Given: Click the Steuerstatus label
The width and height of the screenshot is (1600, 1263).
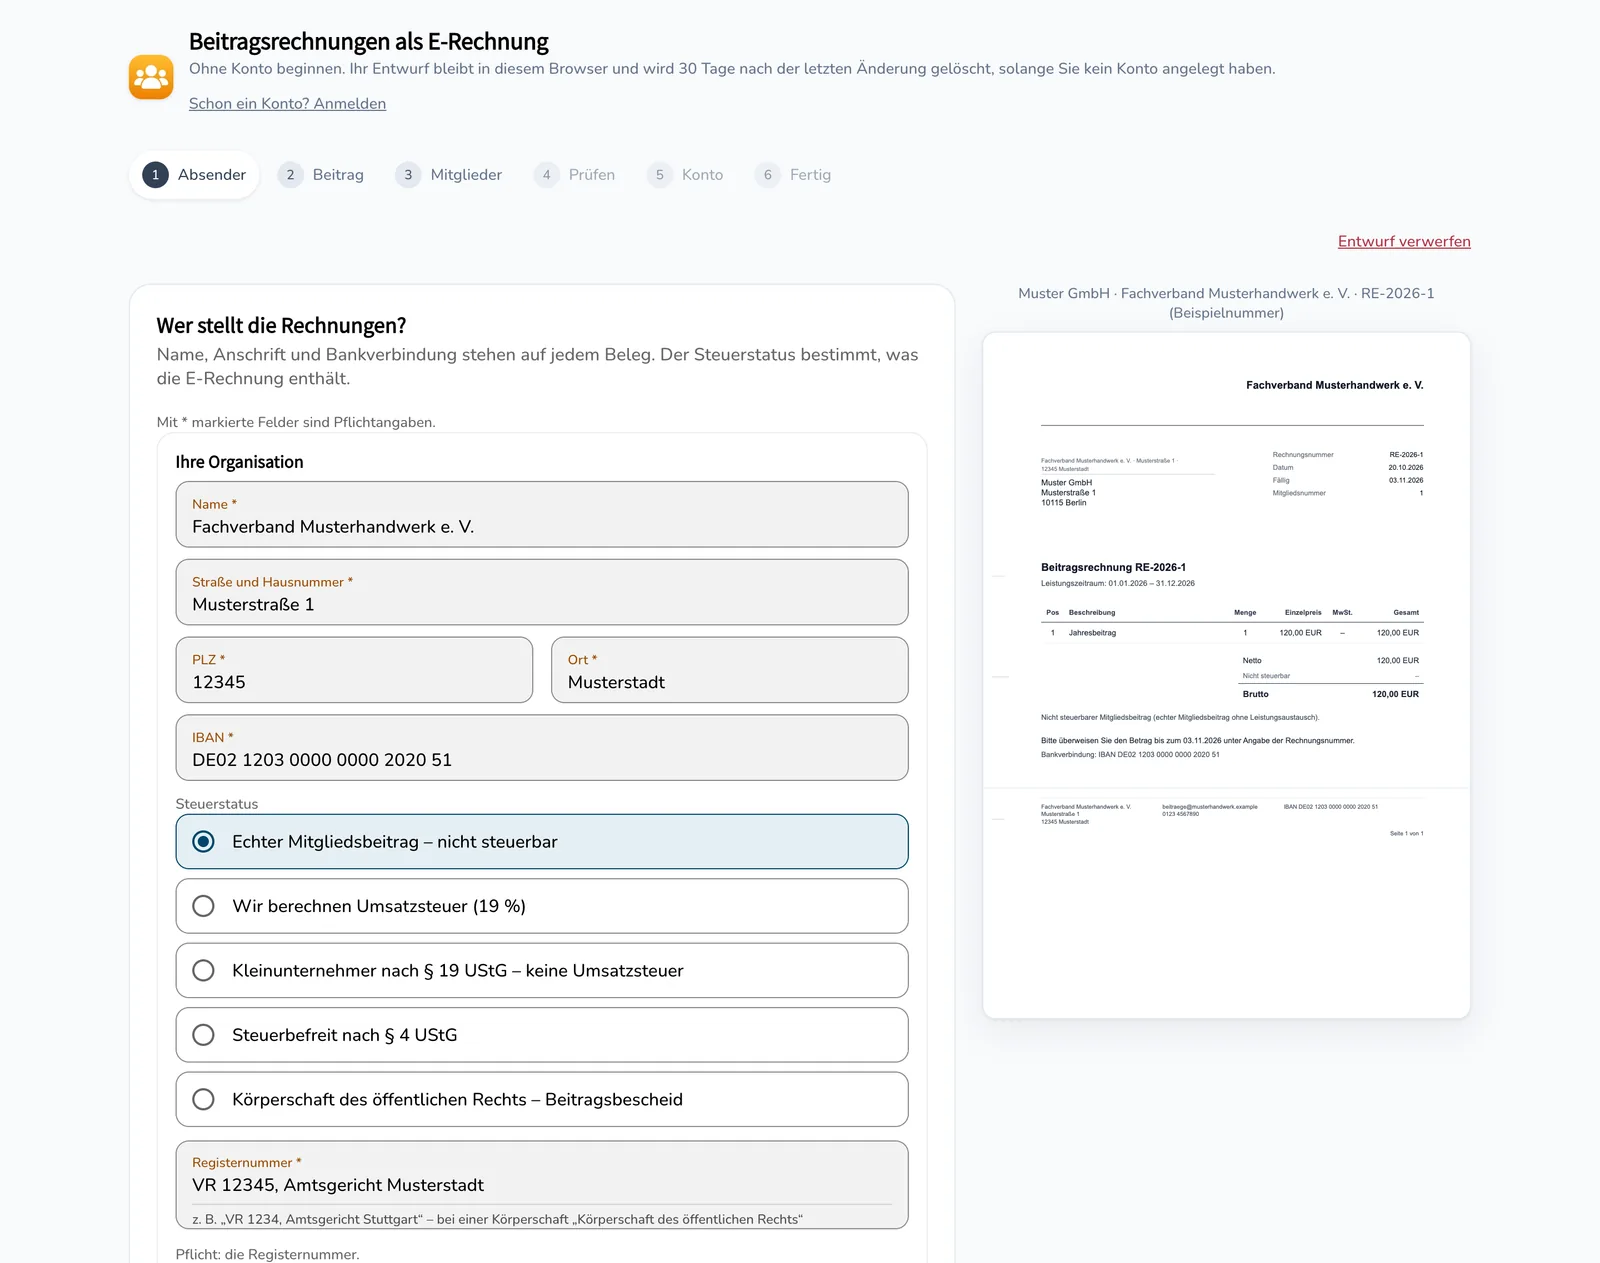Looking at the screenshot, I should 217,804.
